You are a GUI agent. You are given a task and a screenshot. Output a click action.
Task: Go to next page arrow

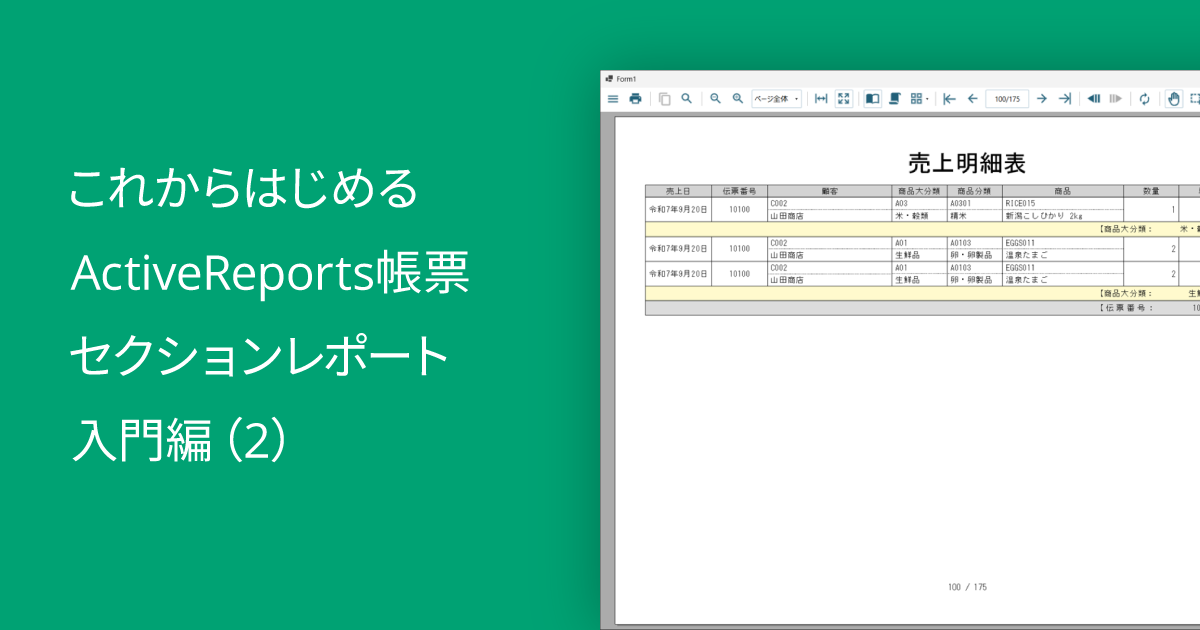click(1042, 98)
